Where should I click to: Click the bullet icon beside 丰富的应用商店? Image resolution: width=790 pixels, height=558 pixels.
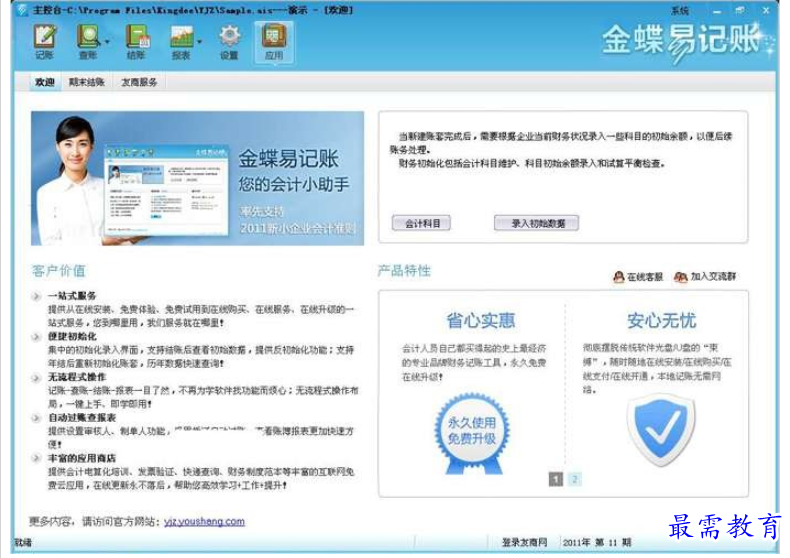coord(36,458)
